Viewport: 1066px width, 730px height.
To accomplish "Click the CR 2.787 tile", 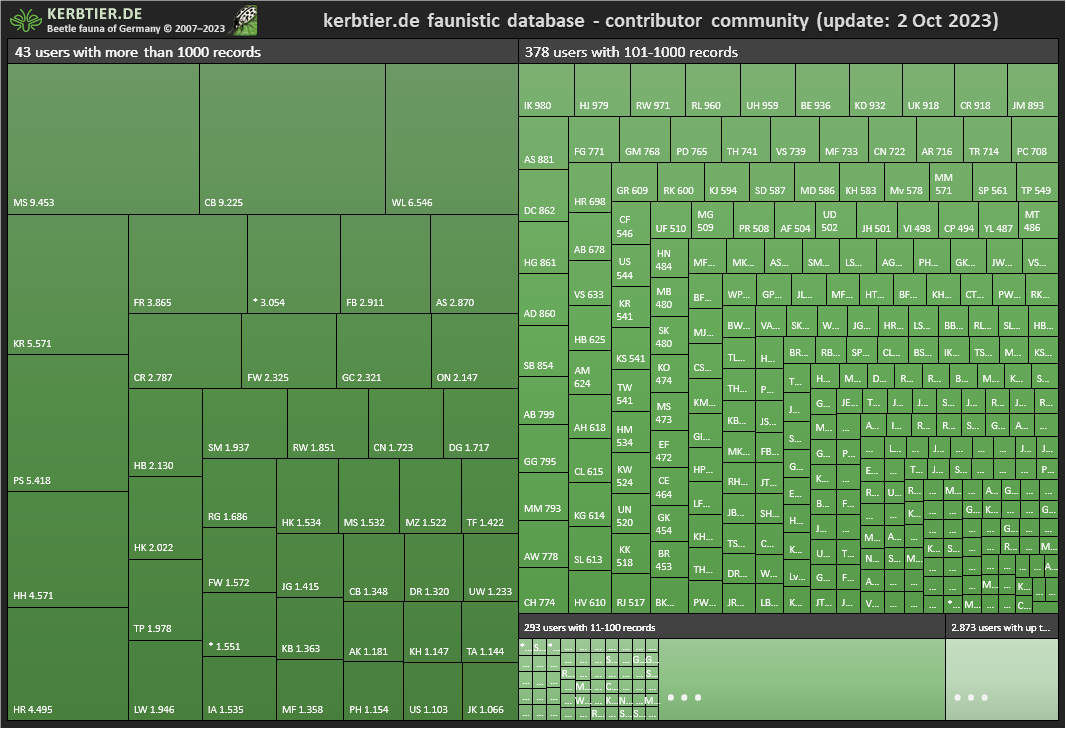I will point(185,351).
